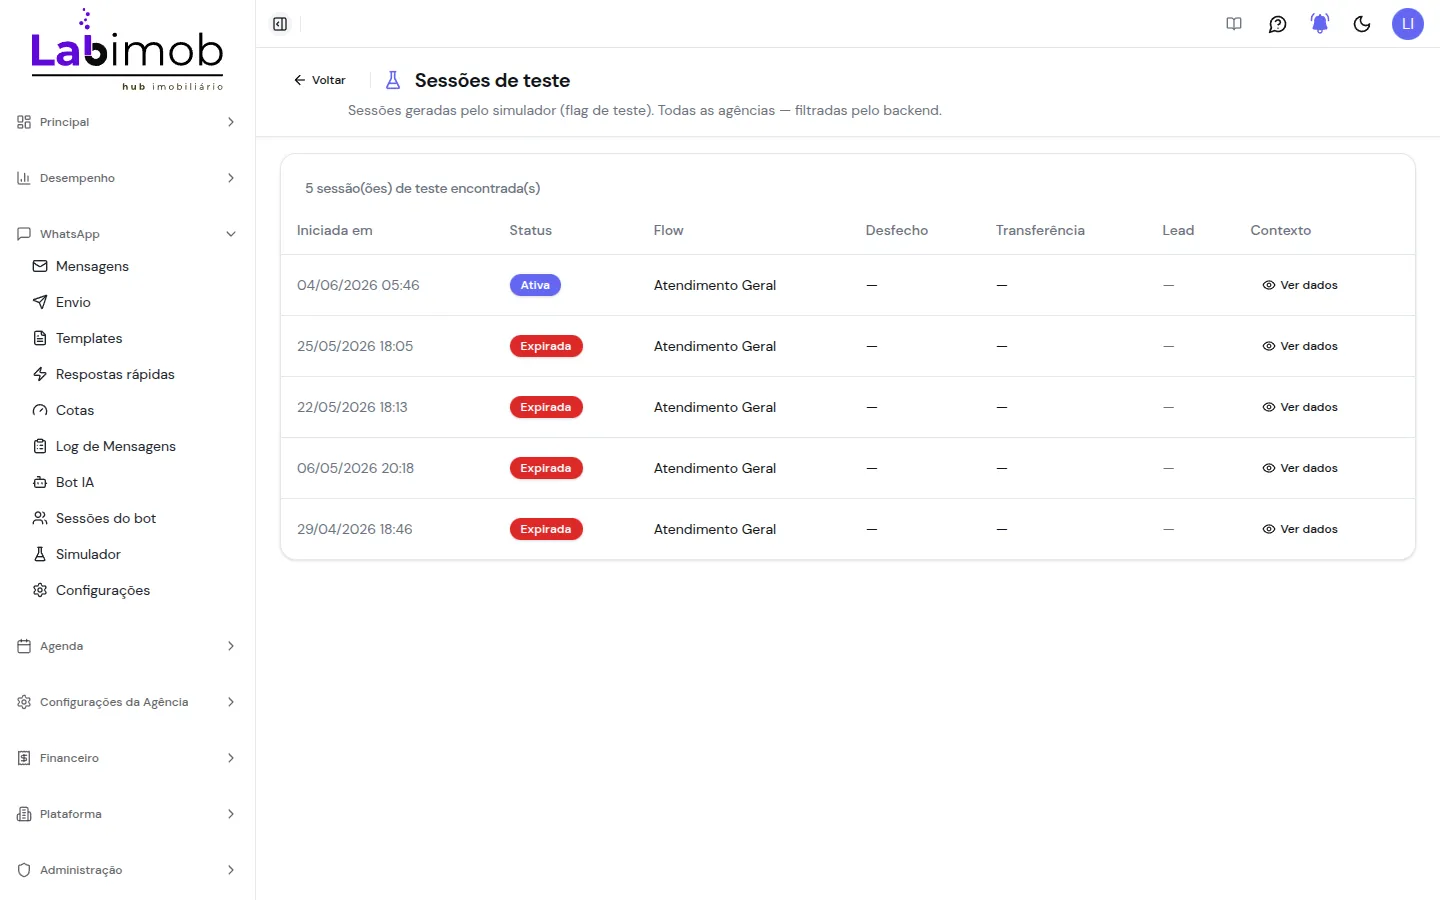Viewport: 1440px width, 900px height.
Task: Click the Status column header
Action: pyautogui.click(x=531, y=230)
